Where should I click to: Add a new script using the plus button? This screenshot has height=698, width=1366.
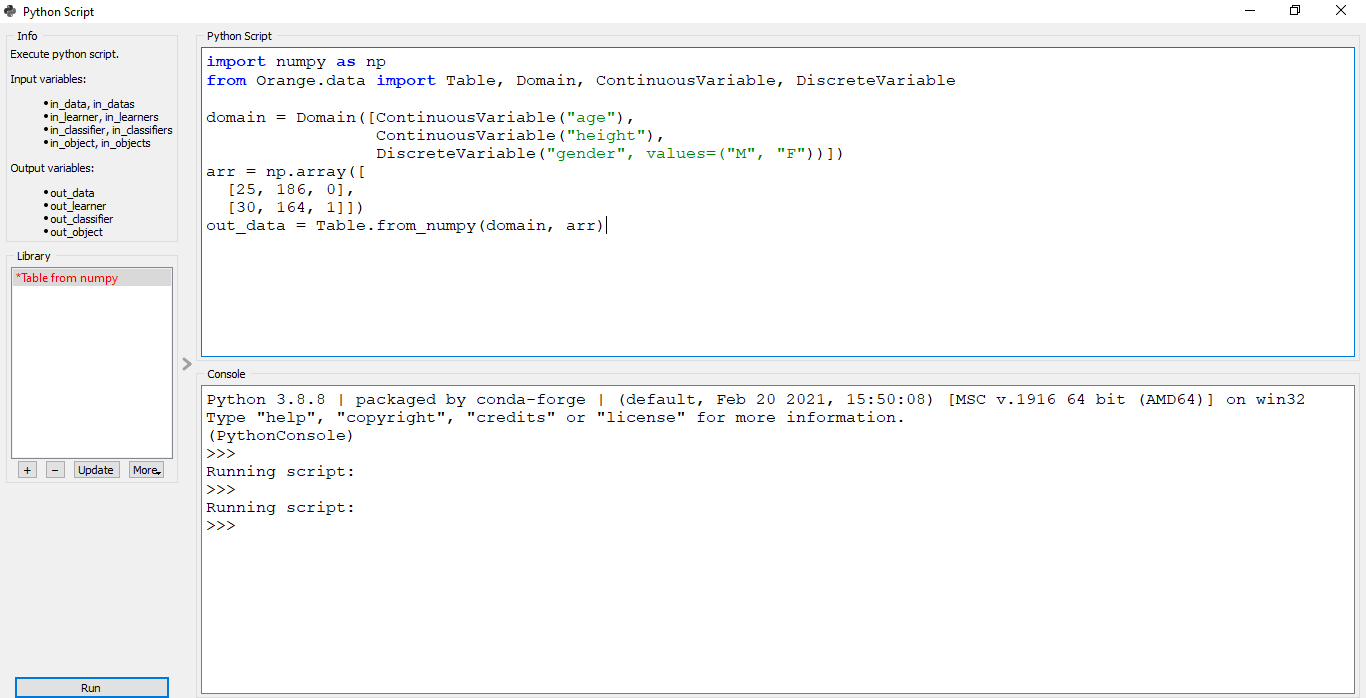click(x=26, y=469)
